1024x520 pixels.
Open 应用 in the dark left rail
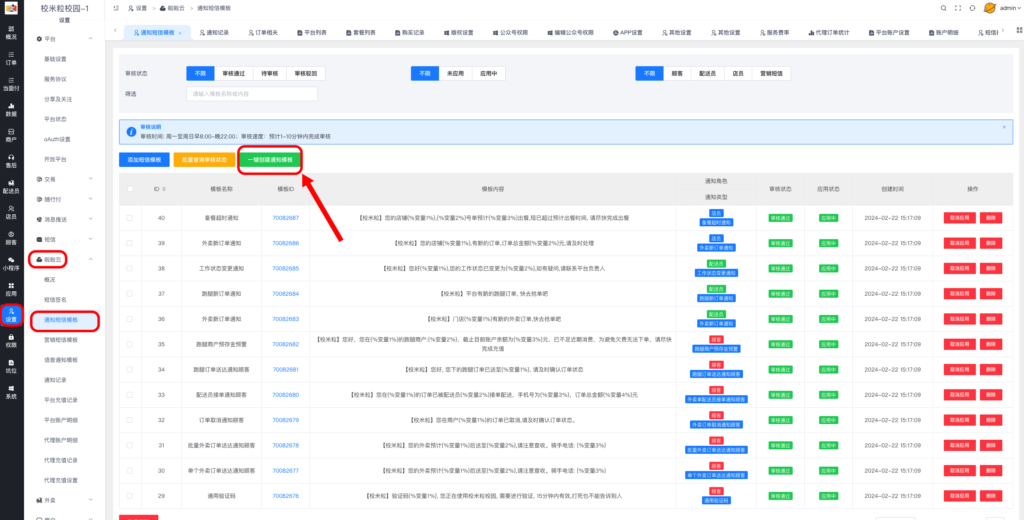(x=11, y=289)
